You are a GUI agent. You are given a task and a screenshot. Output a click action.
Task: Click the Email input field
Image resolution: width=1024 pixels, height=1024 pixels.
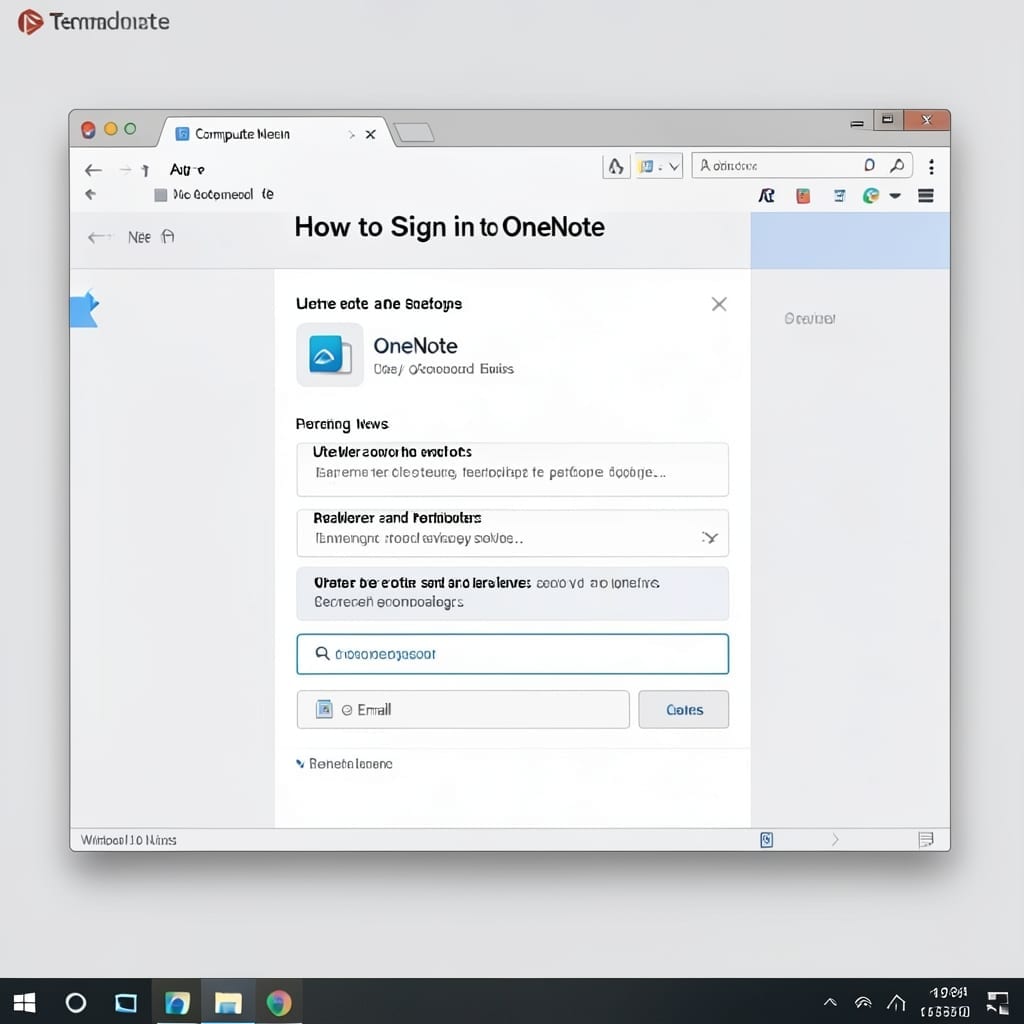click(x=463, y=709)
